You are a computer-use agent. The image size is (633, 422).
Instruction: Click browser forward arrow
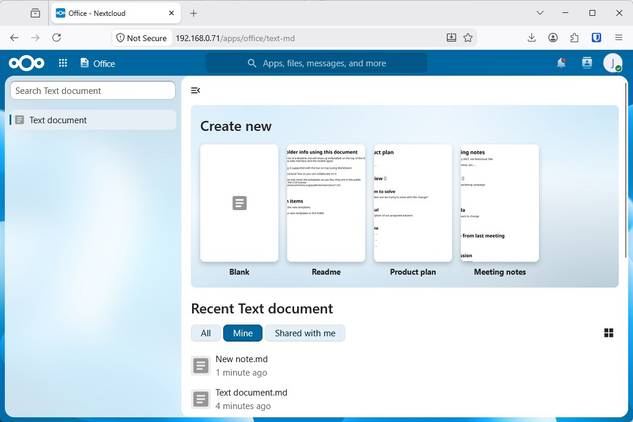tap(36, 38)
